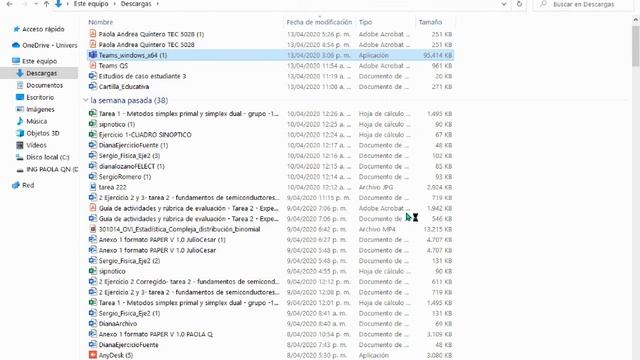This screenshot has height=360, width=640.
Task: Select 'Anexo 1 formato PAPER V 1.0 JulioCesar (1)'
Action: 162,240
